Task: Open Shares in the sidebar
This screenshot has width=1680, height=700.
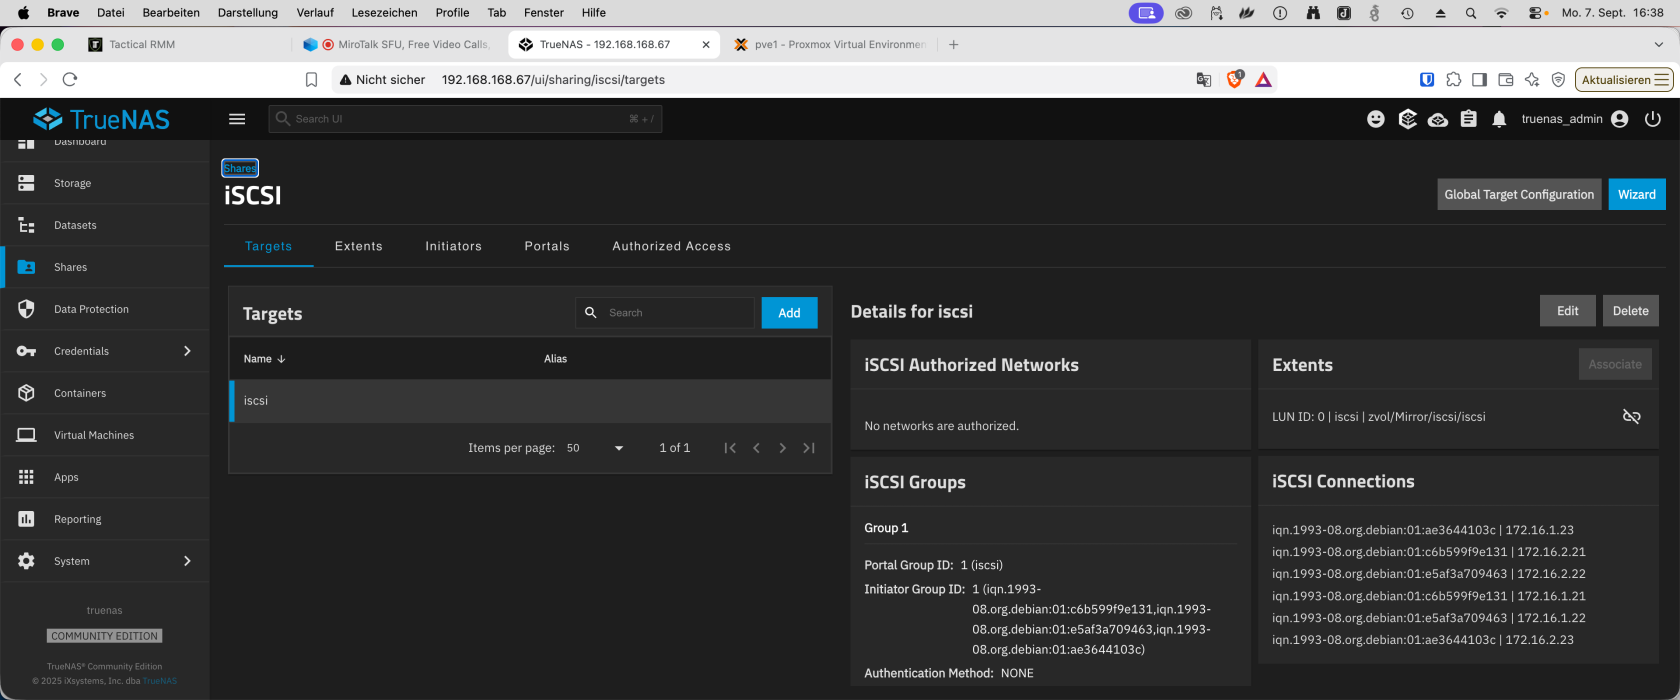Action: (x=105, y=267)
